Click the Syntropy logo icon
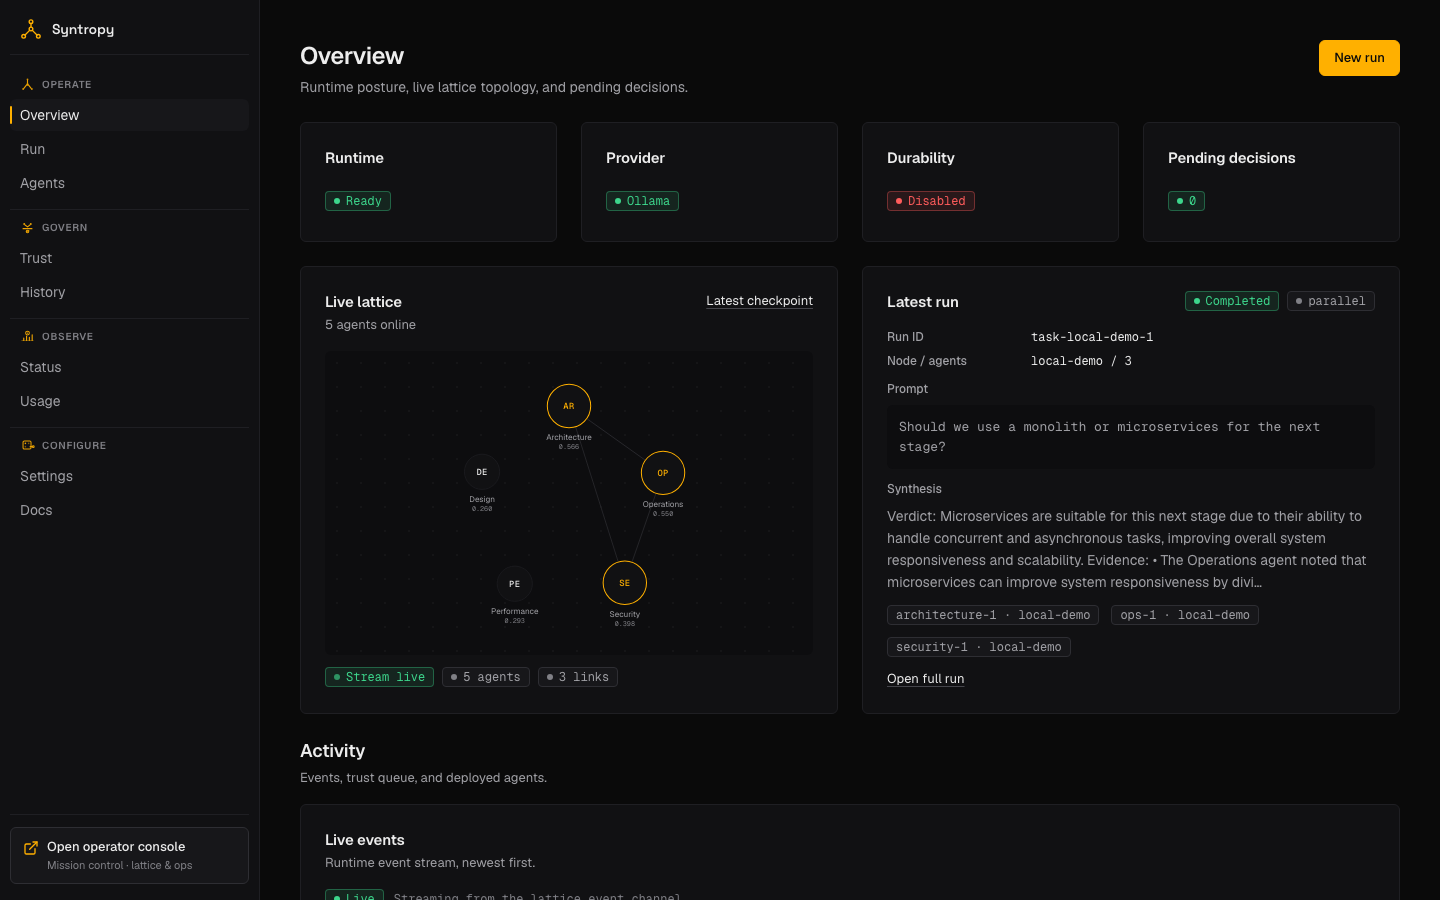1440x900 pixels. point(31,30)
